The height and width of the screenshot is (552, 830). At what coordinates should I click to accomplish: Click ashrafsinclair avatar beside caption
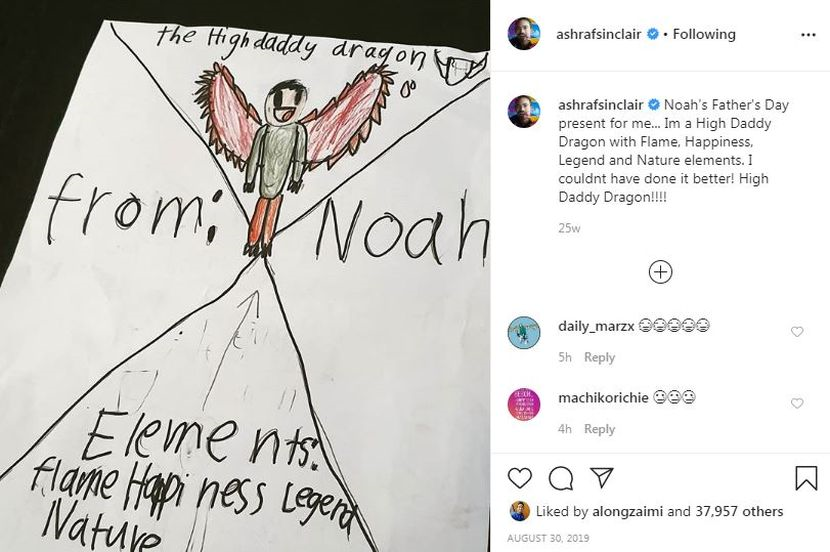(524, 111)
